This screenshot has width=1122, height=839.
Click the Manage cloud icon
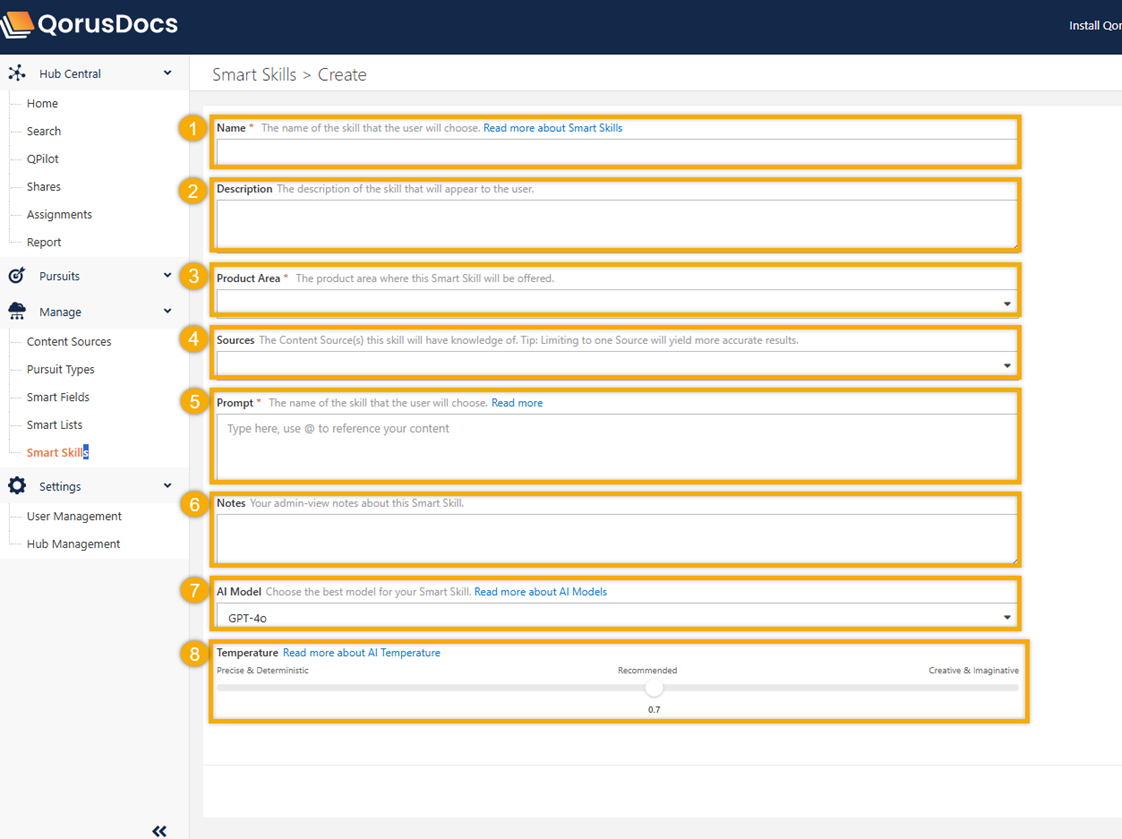[x=17, y=312]
